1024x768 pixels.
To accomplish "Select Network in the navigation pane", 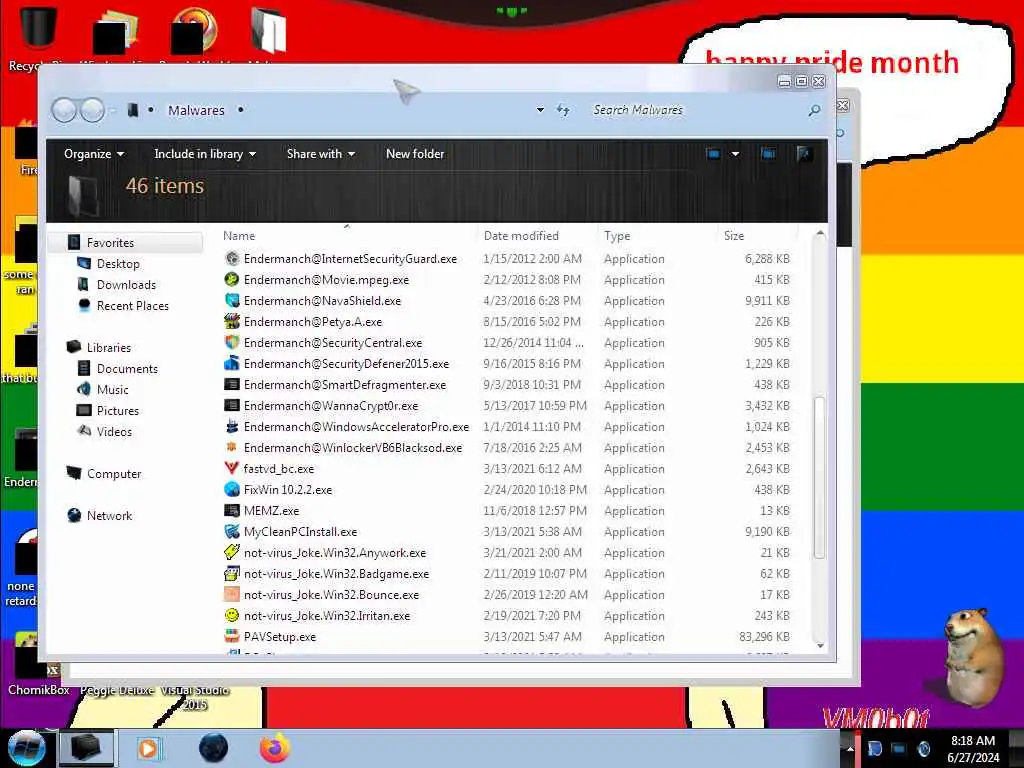I will (x=109, y=515).
